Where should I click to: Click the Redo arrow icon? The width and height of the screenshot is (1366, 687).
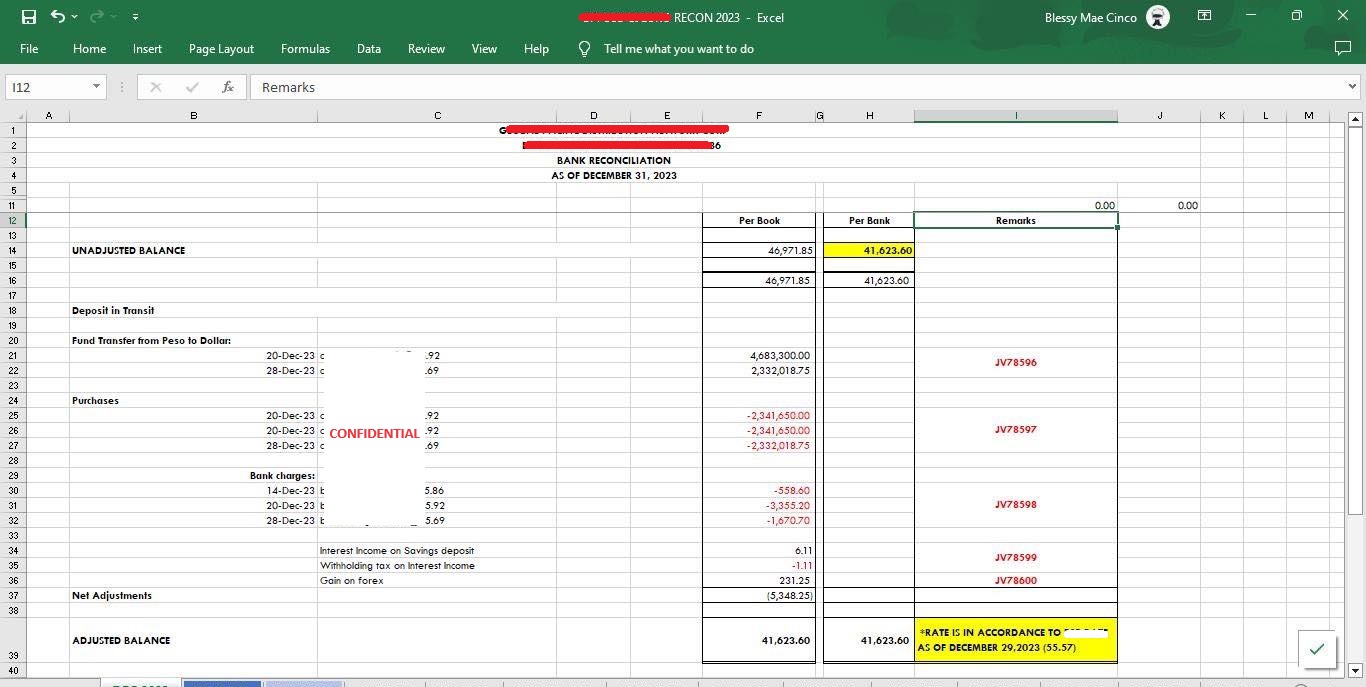pos(97,17)
